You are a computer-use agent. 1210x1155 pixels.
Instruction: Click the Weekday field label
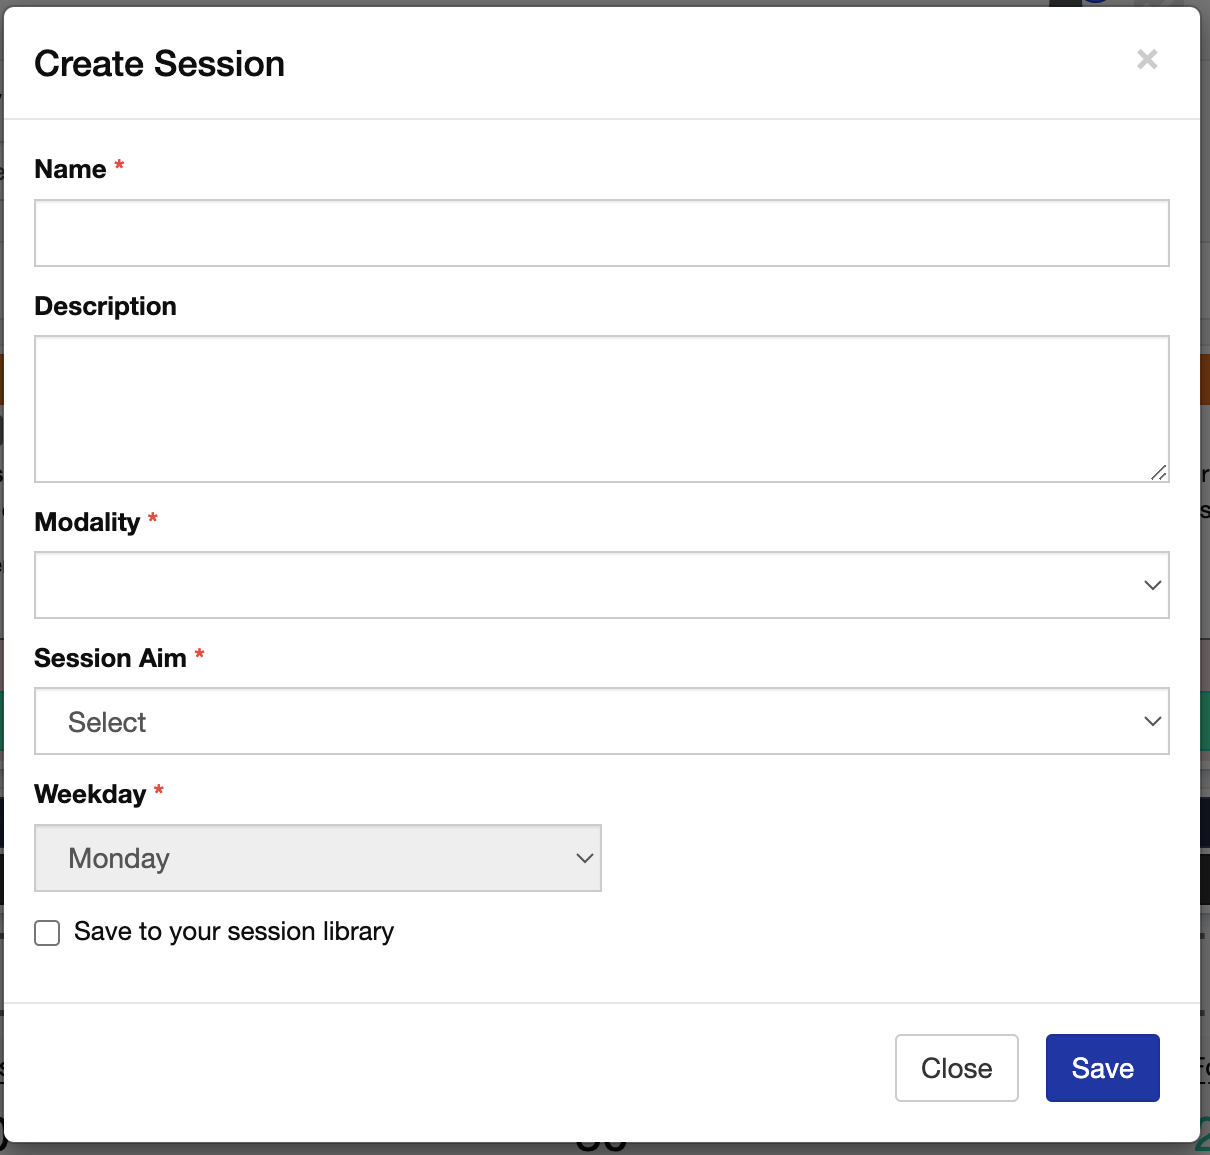pyautogui.click(x=90, y=794)
